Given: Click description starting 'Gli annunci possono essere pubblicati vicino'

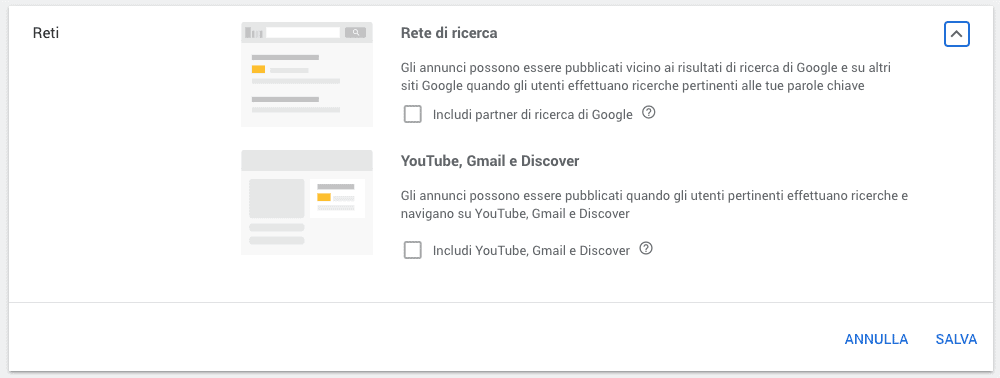Looking at the screenshot, I should tap(646, 77).
